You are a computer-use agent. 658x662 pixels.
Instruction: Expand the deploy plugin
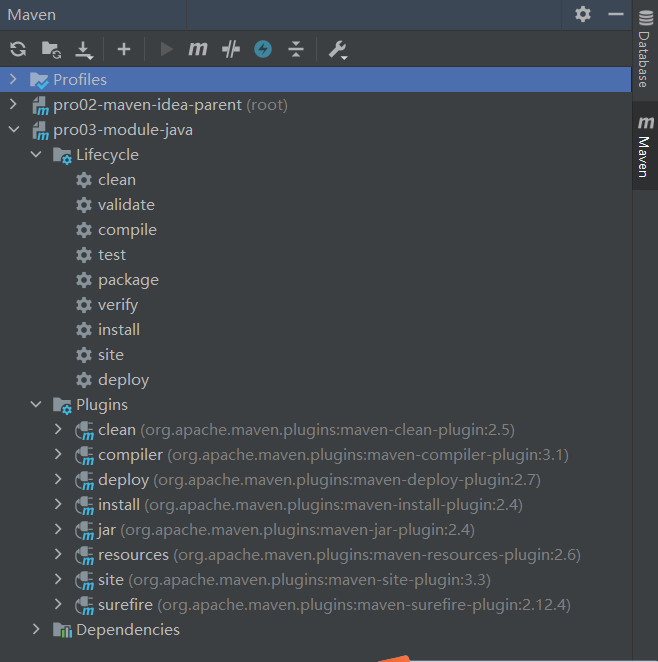58,479
